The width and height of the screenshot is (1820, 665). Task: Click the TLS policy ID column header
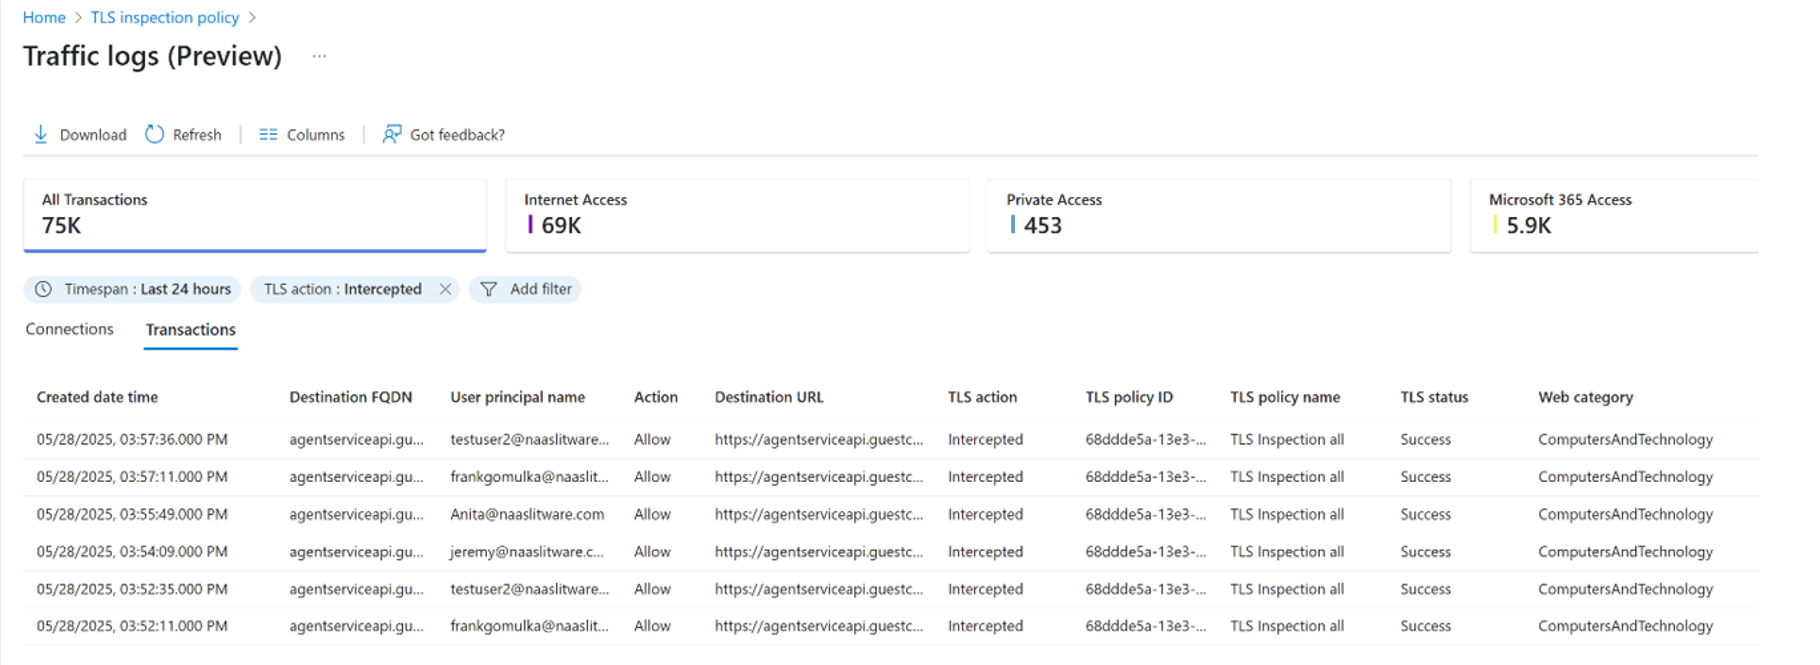[1129, 397]
